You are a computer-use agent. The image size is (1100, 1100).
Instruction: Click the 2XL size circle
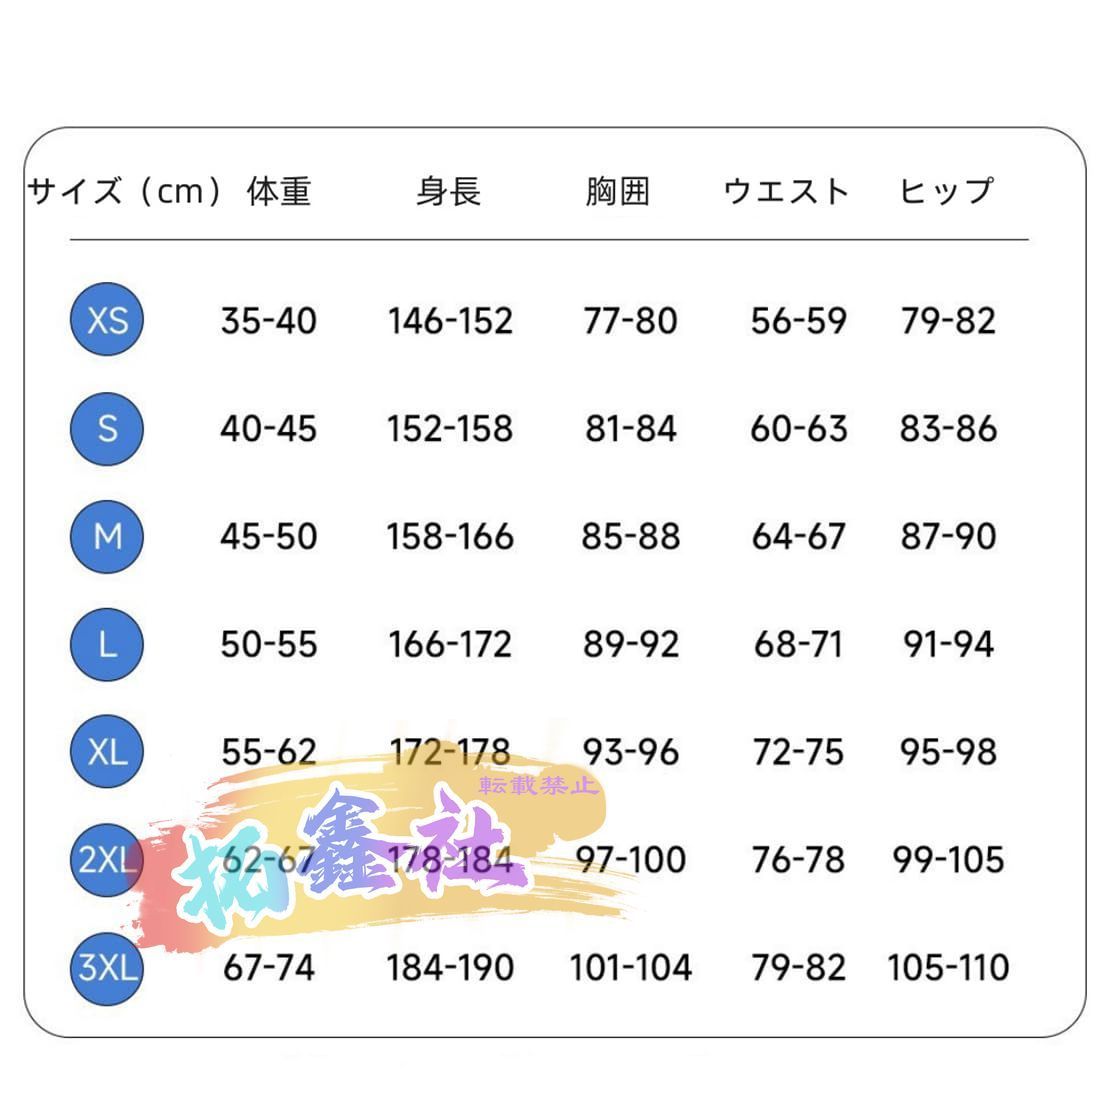click(x=105, y=860)
